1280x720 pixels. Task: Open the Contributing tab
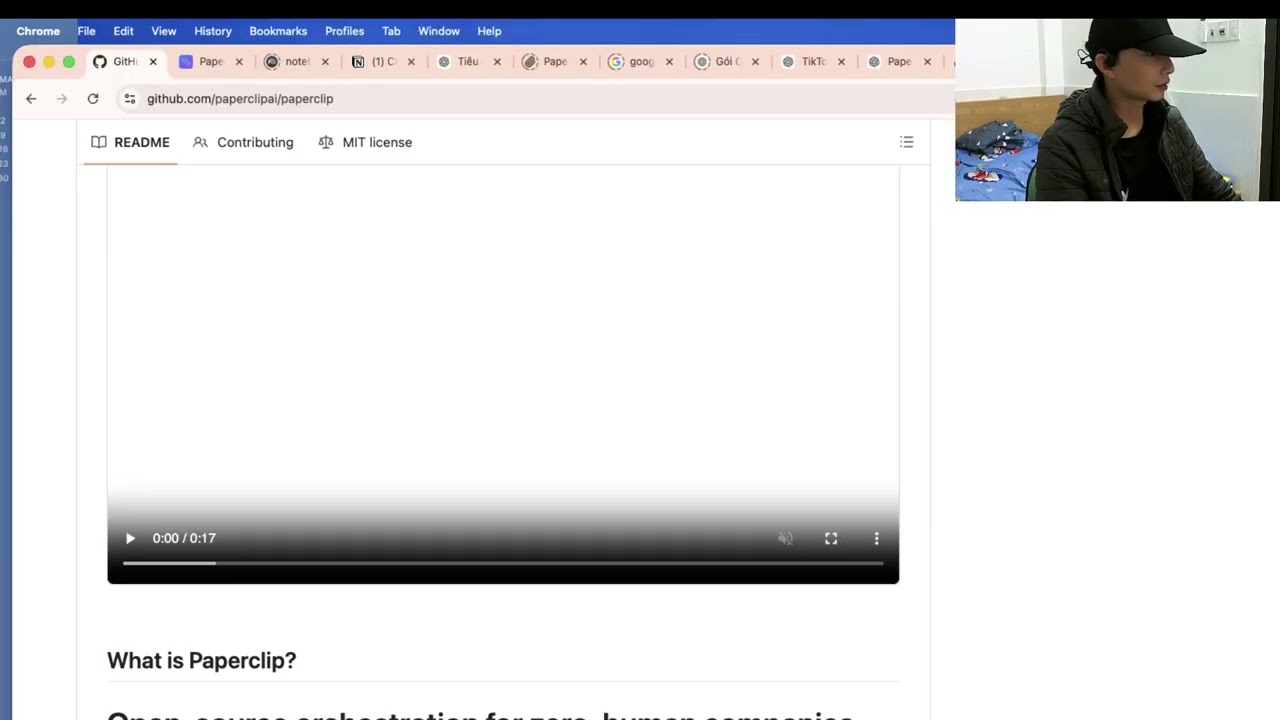pyautogui.click(x=243, y=142)
